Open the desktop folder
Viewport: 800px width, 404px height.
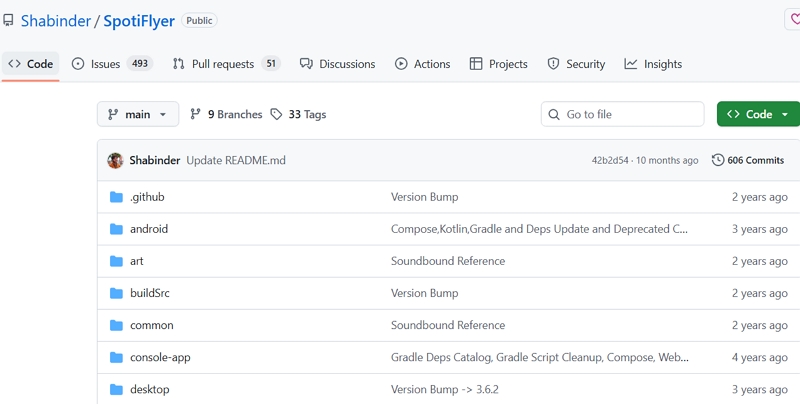pyautogui.click(x=149, y=390)
